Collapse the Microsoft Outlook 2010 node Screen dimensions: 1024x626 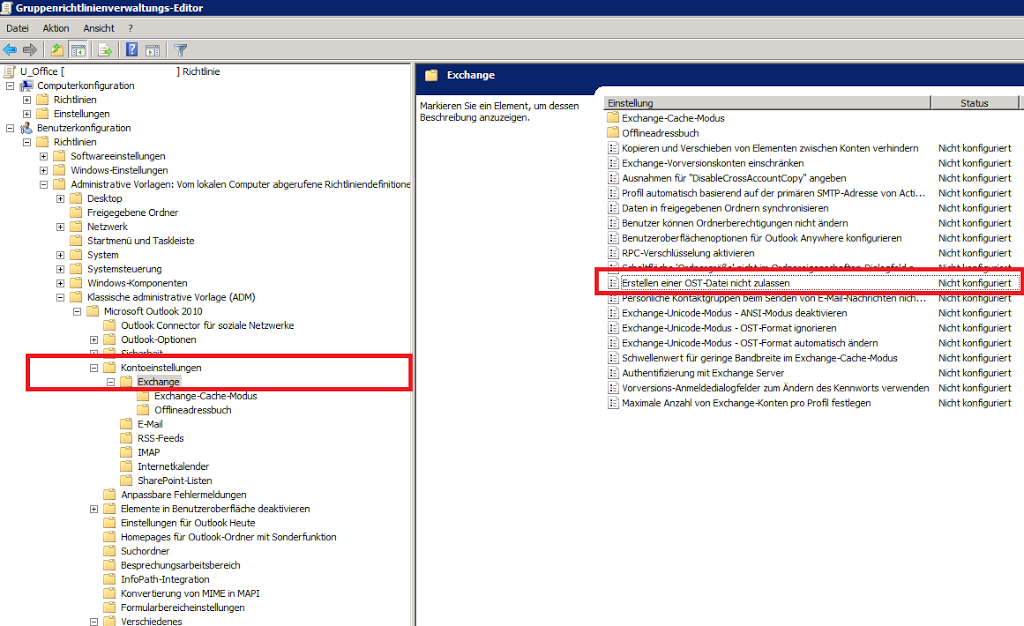tap(77, 312)
